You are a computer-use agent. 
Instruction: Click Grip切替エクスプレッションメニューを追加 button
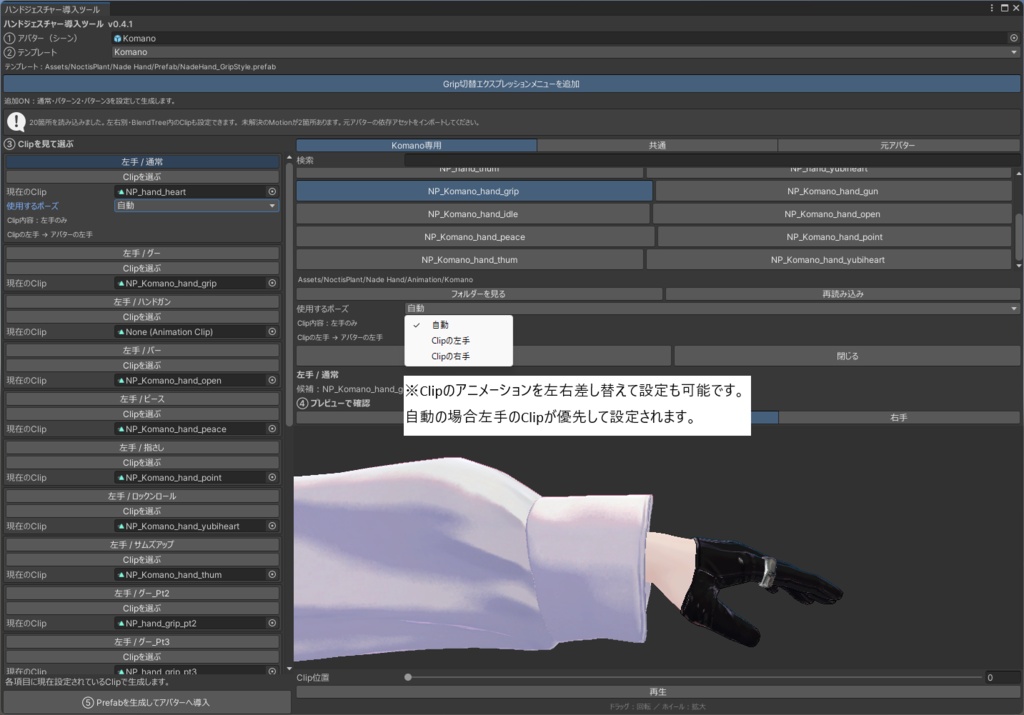click(511, 84)
